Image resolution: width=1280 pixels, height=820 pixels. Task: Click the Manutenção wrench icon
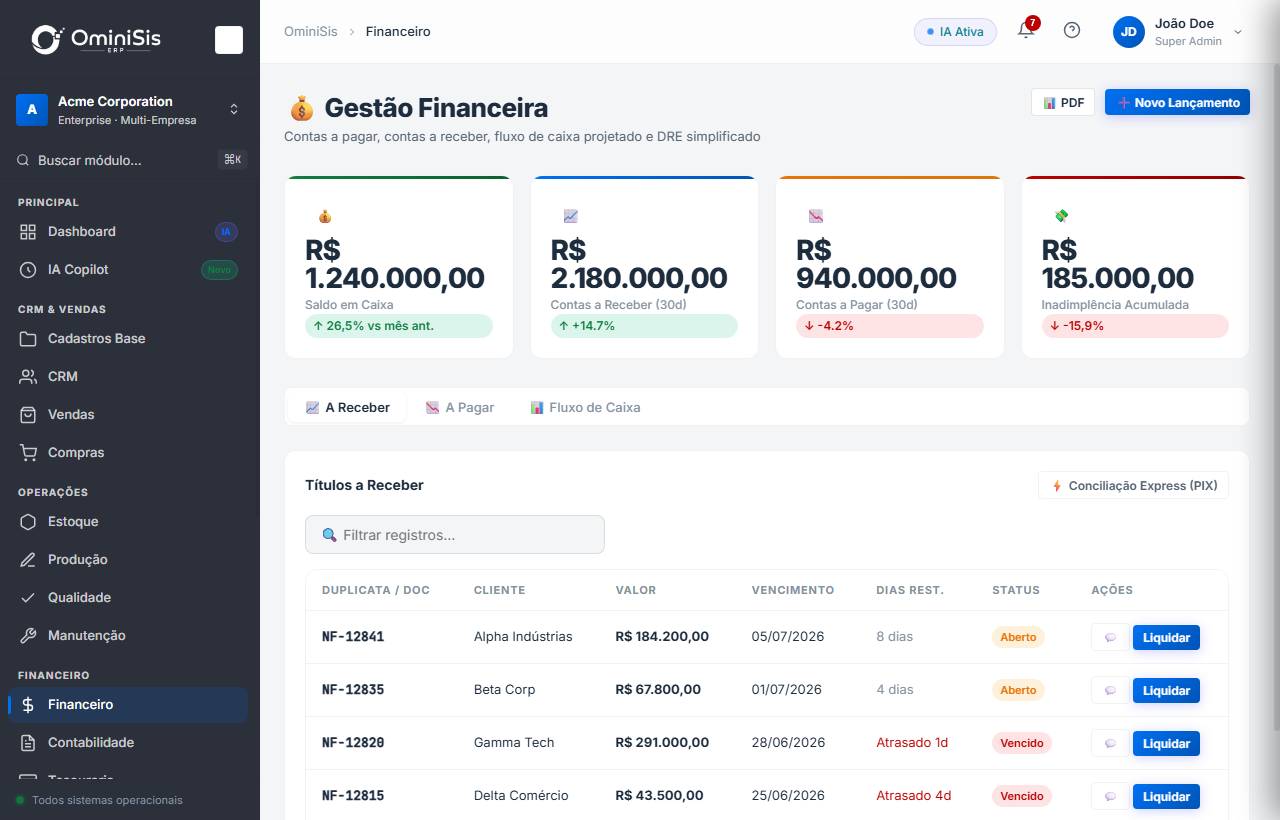click(28, 636)
